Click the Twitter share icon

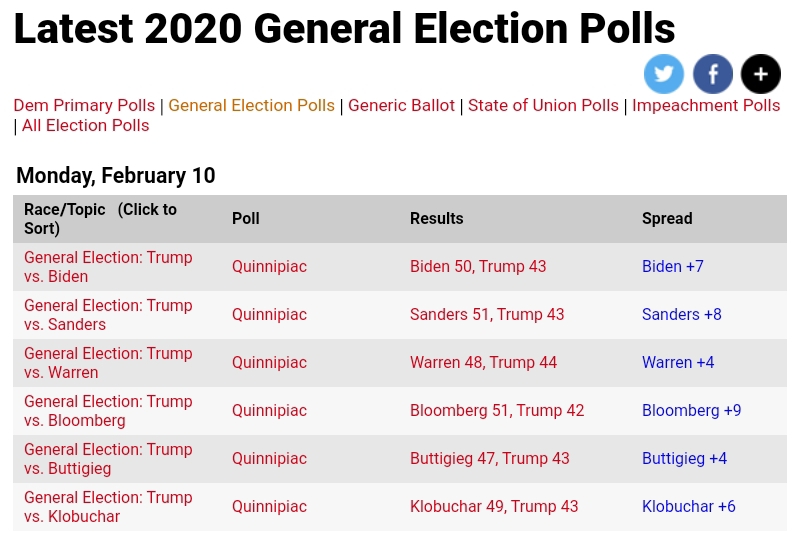[x=664, y=74]
